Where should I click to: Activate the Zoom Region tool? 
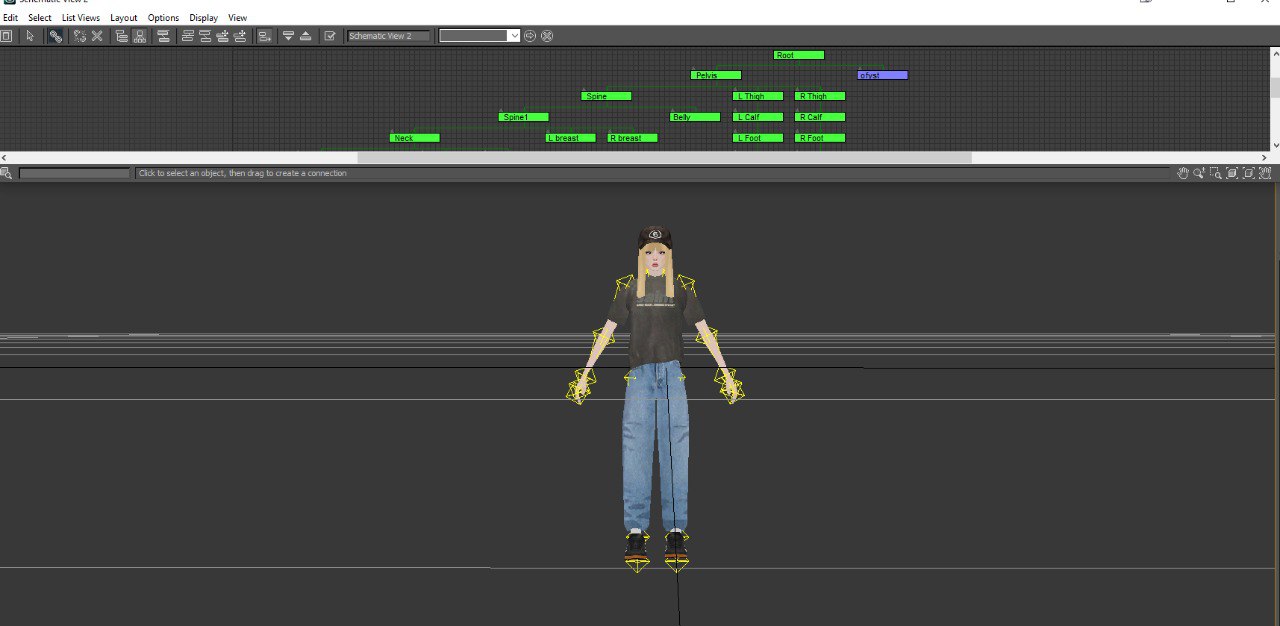click(1216, 173)
